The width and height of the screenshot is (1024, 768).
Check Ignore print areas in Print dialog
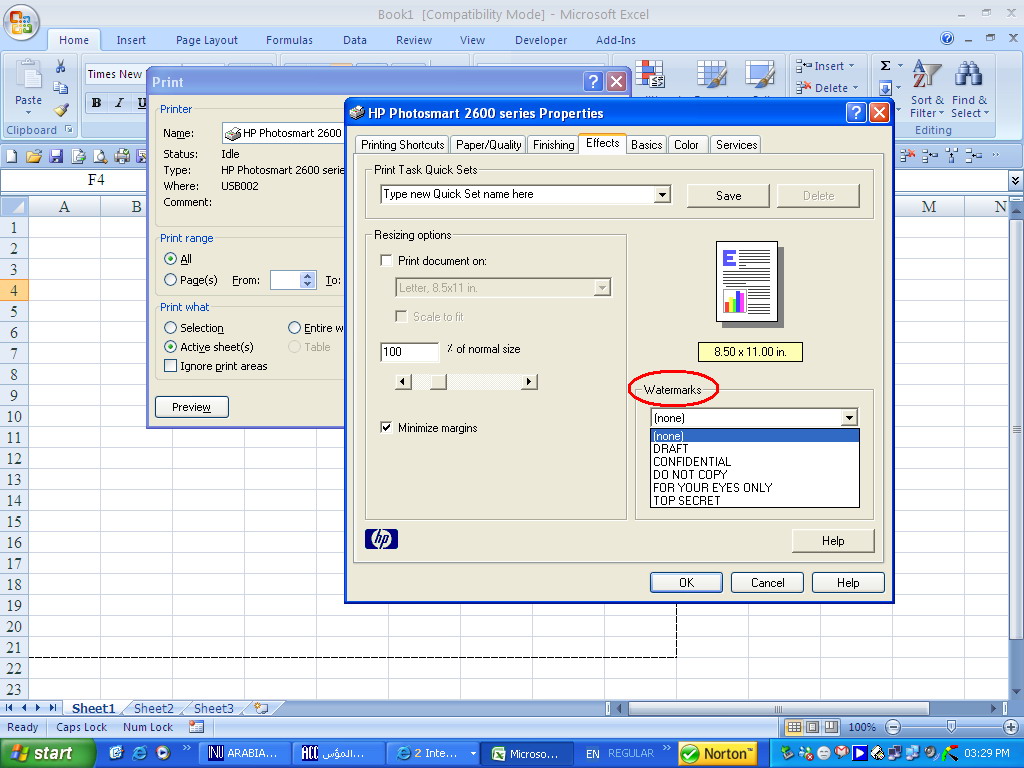(x=170, y=366)
